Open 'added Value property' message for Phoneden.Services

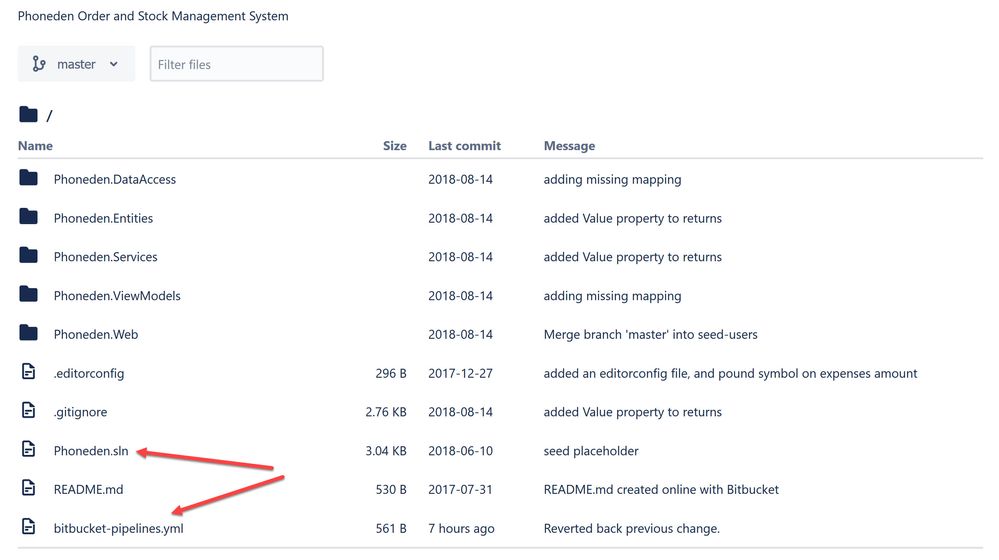pyautogui.click(x=633, y=257)
